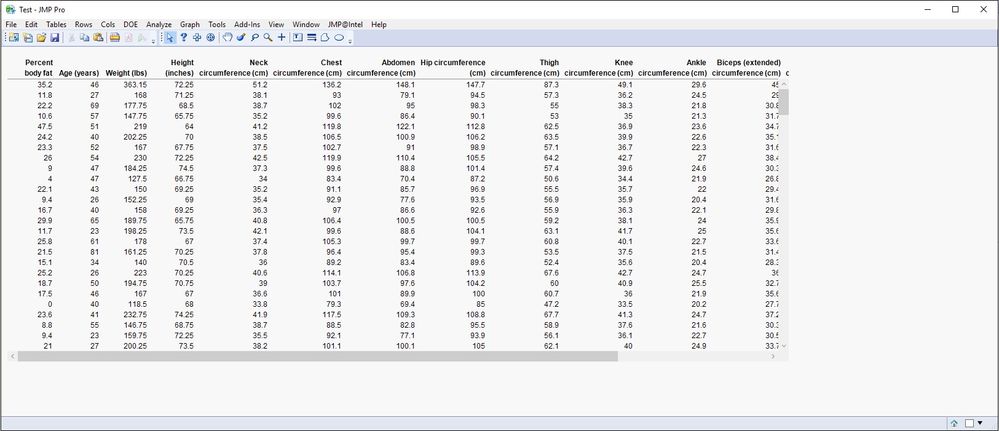The height and width of the screenshot is (431, 999).
Task: Click the Paste clipboard icon
Action: (98, 38)
